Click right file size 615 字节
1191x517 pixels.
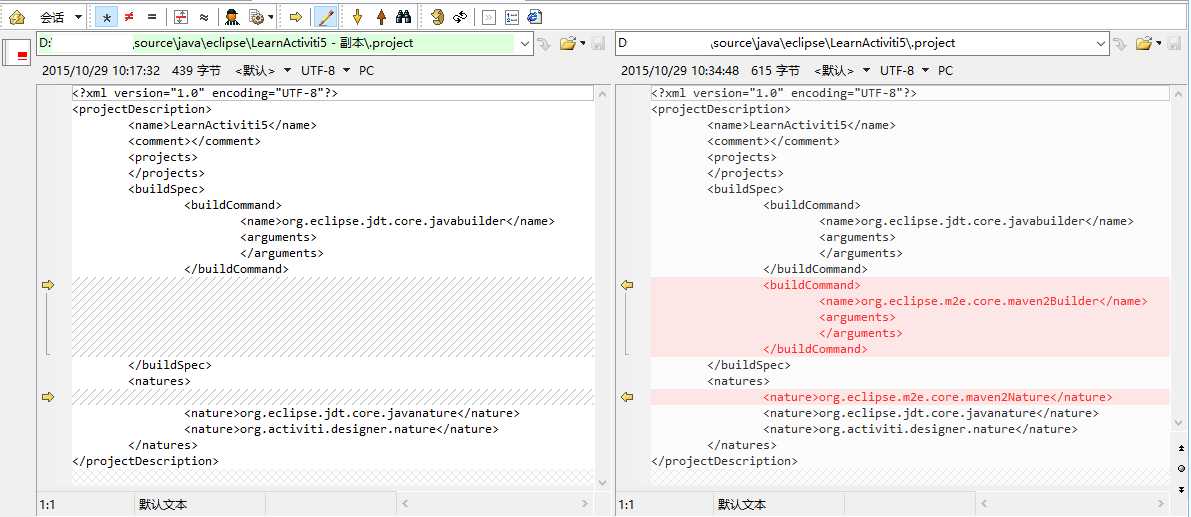click(775, 71)
